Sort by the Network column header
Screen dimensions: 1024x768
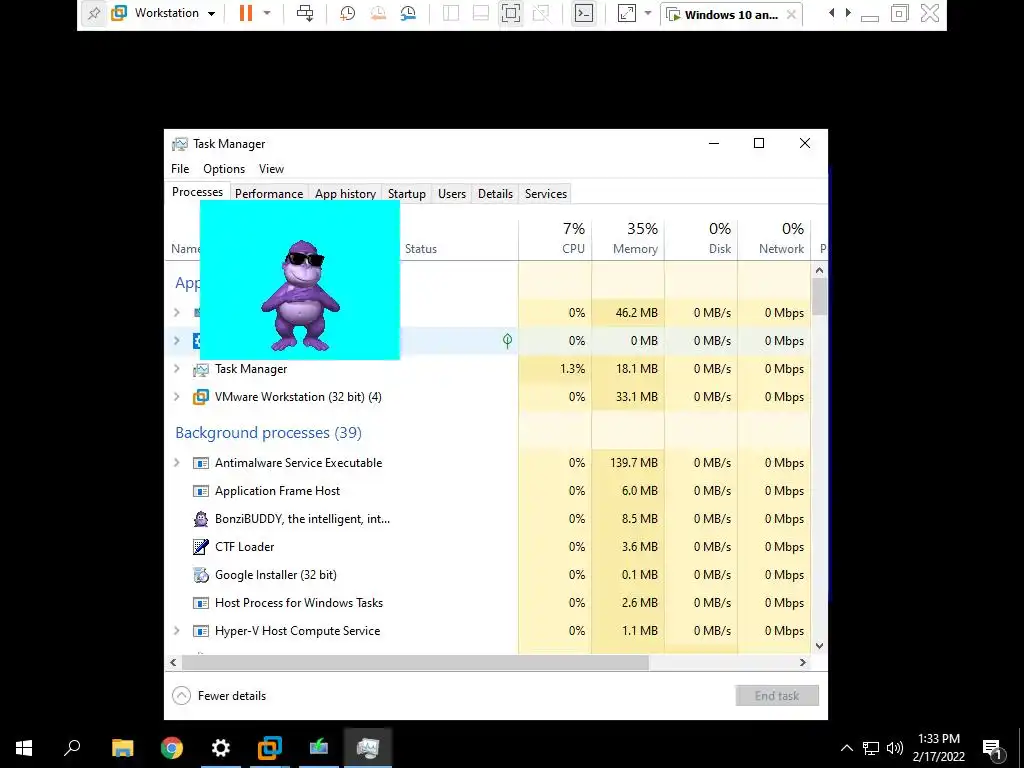pos(774,238)
